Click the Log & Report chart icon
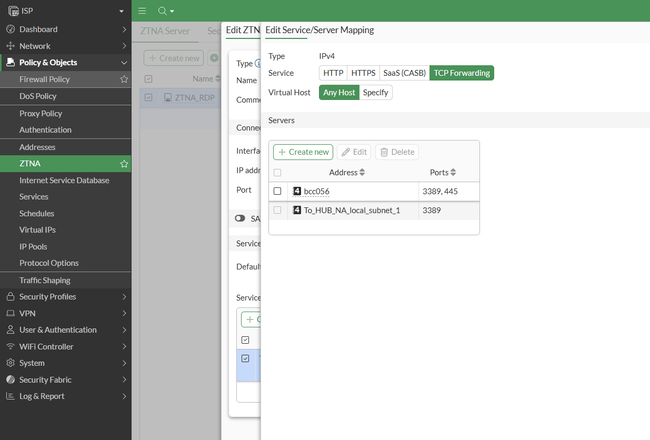 click(10, 396)
